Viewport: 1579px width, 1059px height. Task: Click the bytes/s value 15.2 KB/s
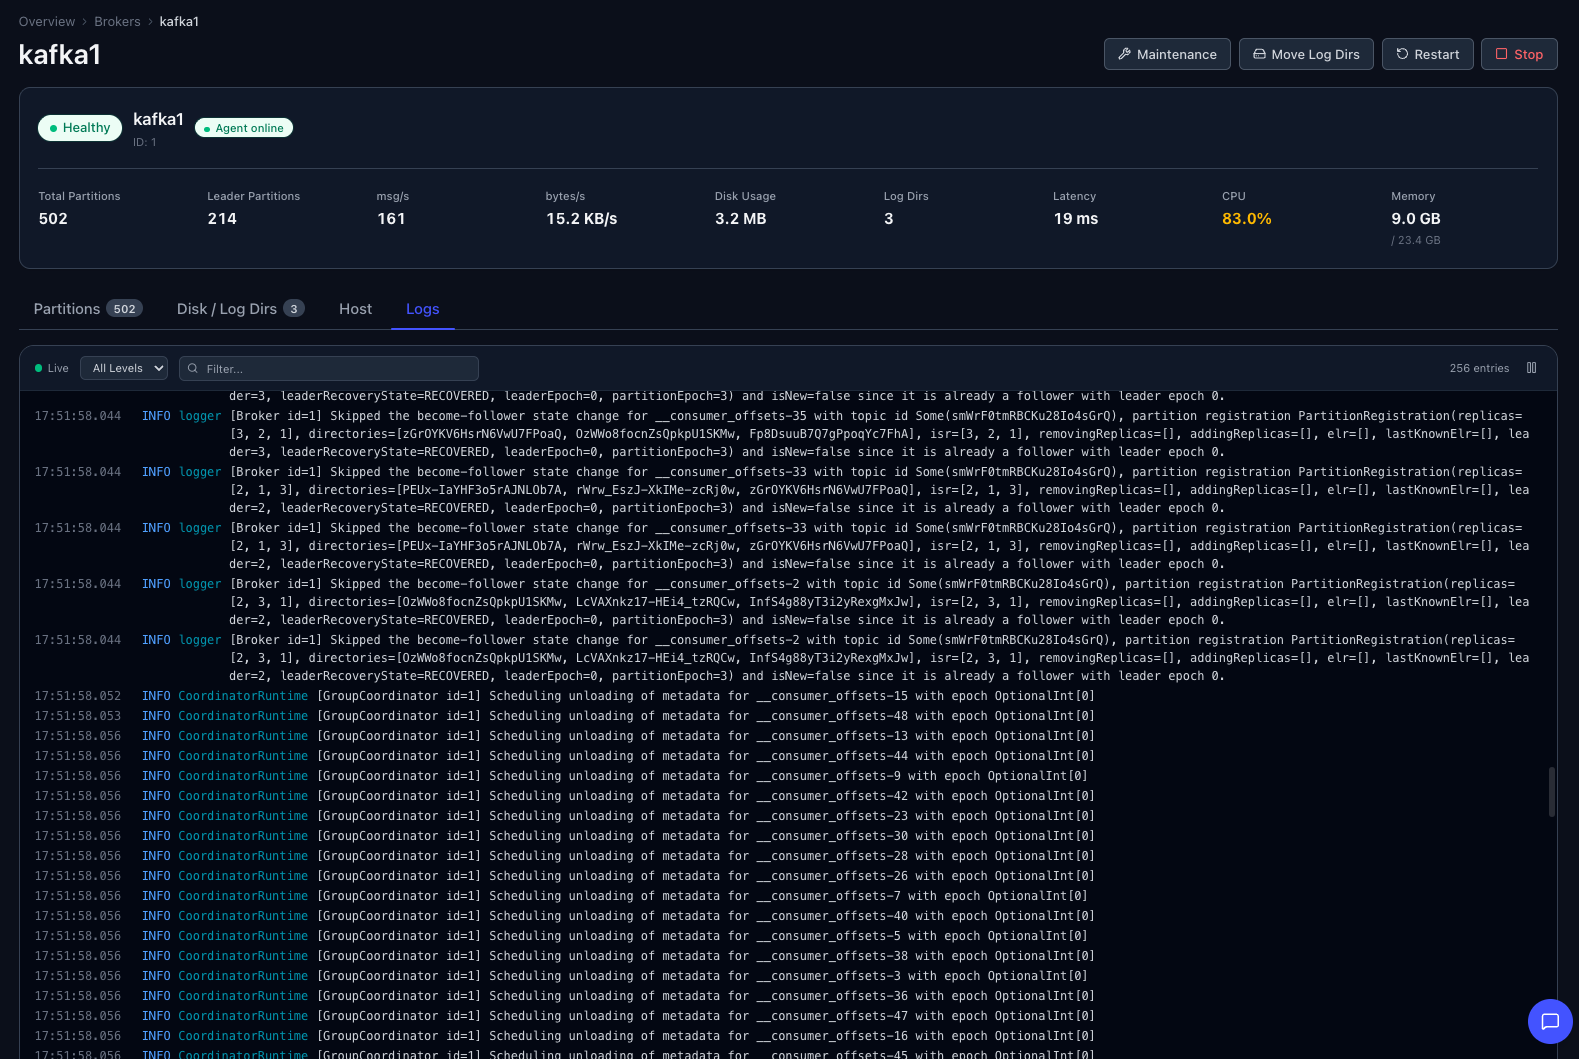(581, 218)
